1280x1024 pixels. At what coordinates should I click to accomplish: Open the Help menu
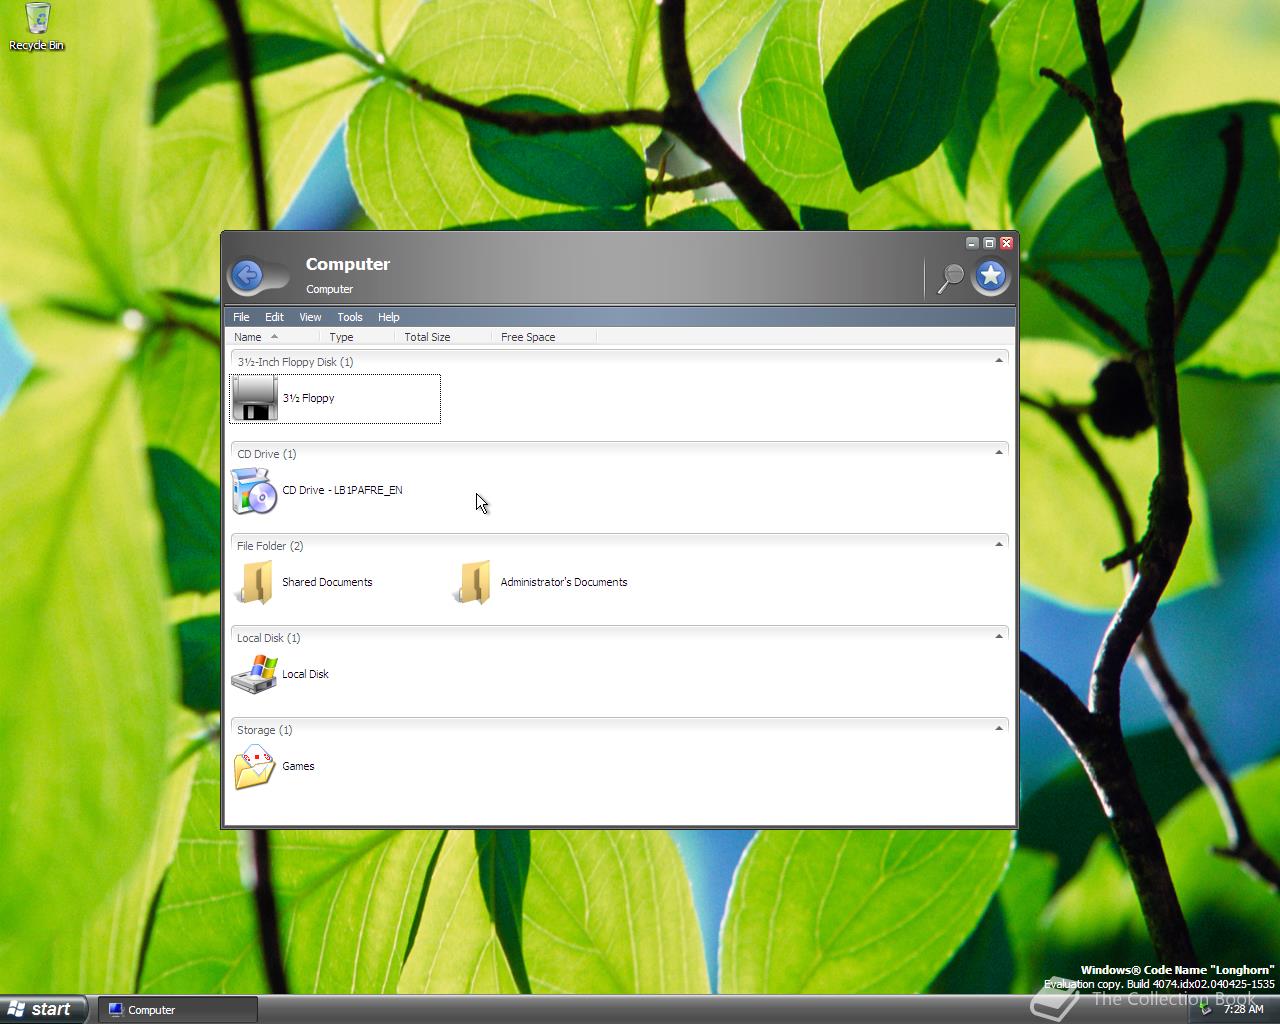388,317
